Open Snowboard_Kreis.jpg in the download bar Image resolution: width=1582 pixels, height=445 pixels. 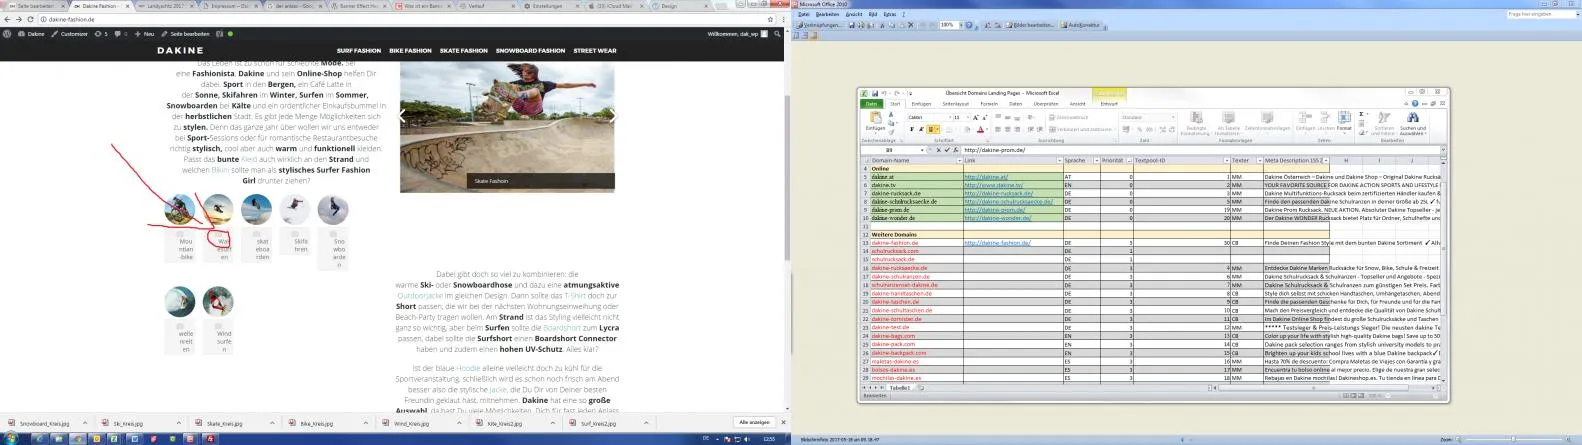click(40, 423)
